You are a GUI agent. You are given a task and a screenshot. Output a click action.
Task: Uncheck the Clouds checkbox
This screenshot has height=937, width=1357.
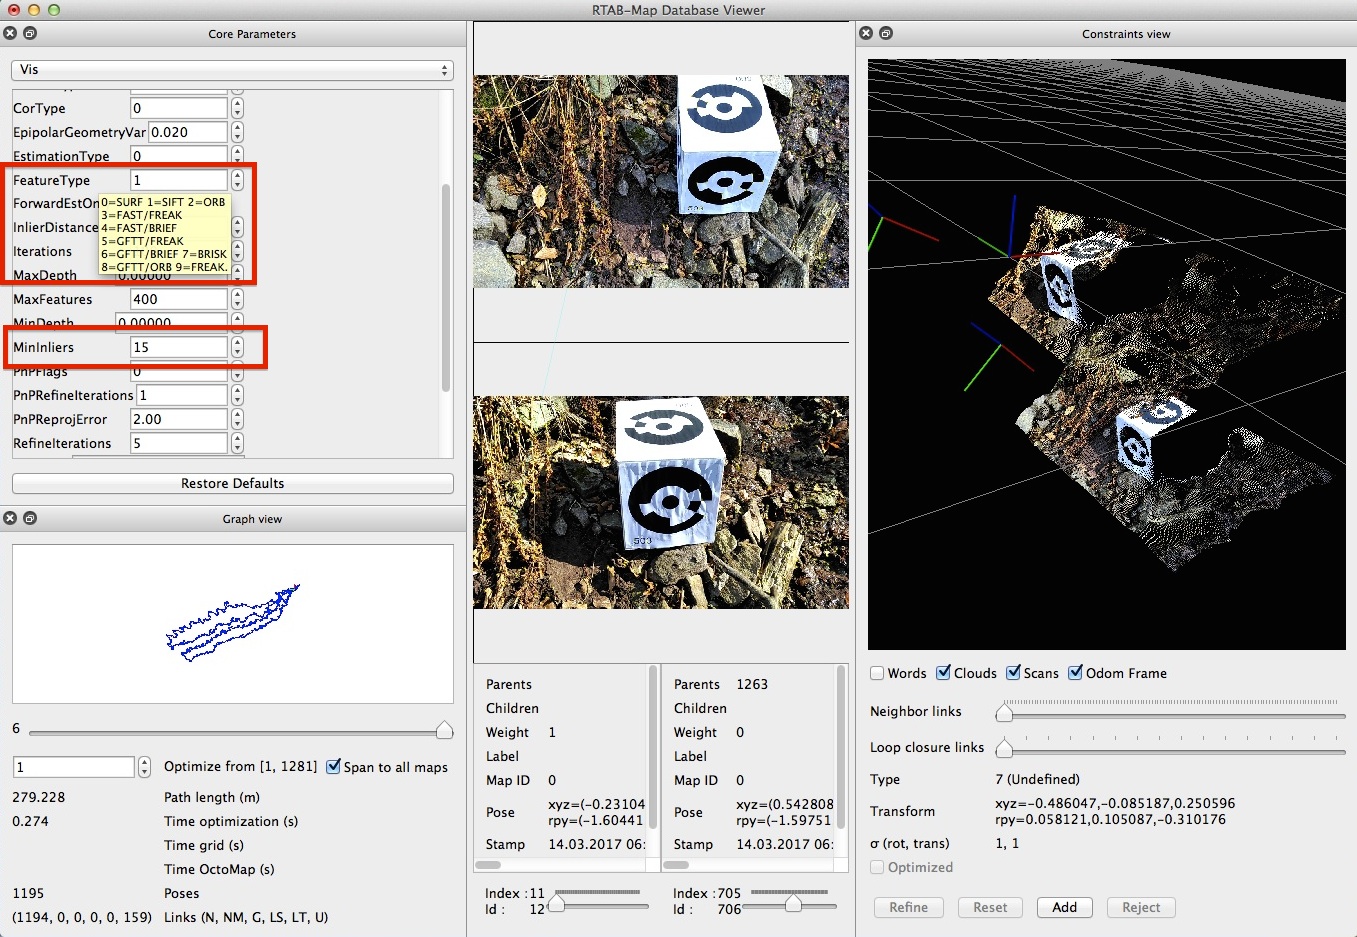click(x=943, y=673)
